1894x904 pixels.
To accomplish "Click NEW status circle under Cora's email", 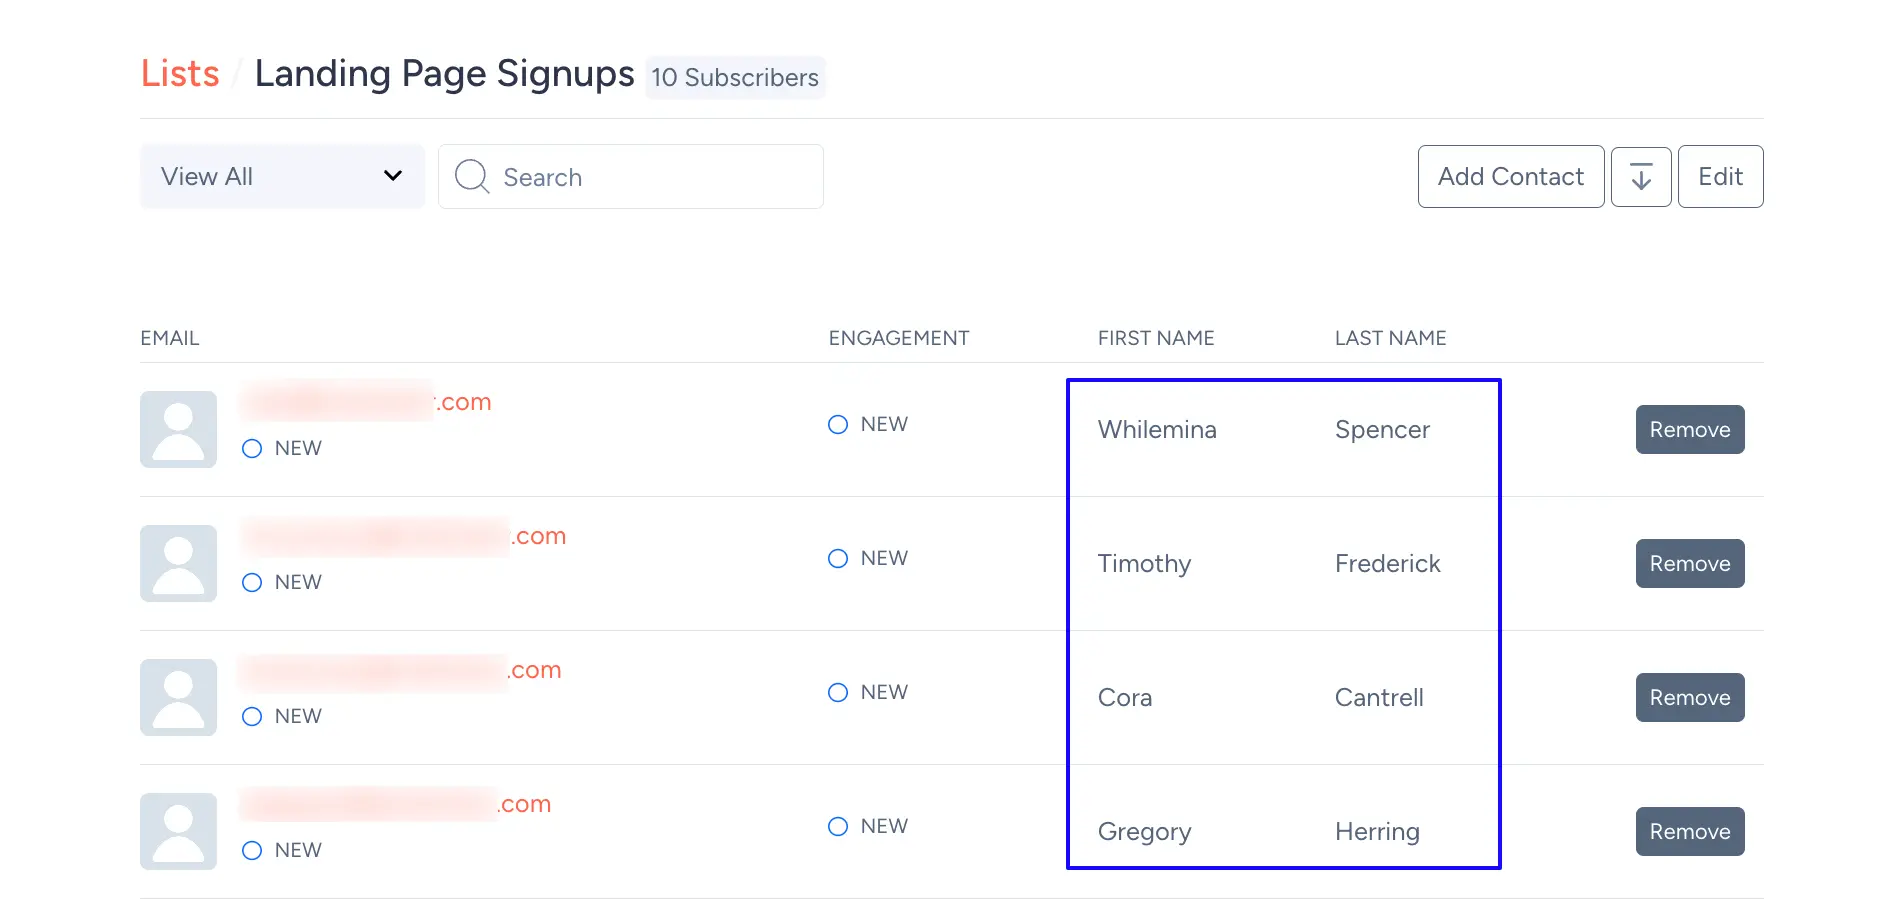I will point(252,716).
